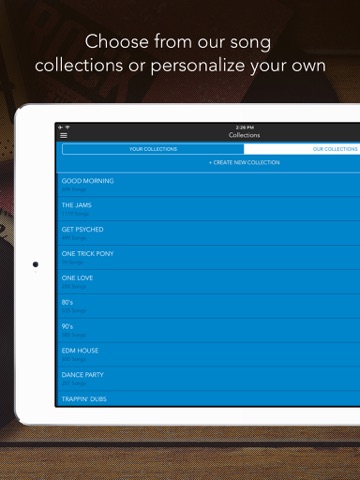The width and height of the screenshot is (360, 480).
Task: Open the 90's collection
Action: [x=208, y=330]
